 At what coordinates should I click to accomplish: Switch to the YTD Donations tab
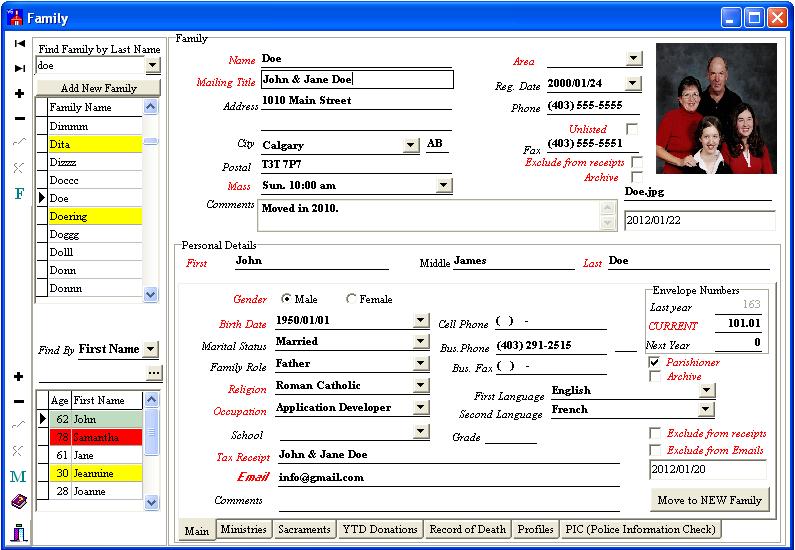380,529
